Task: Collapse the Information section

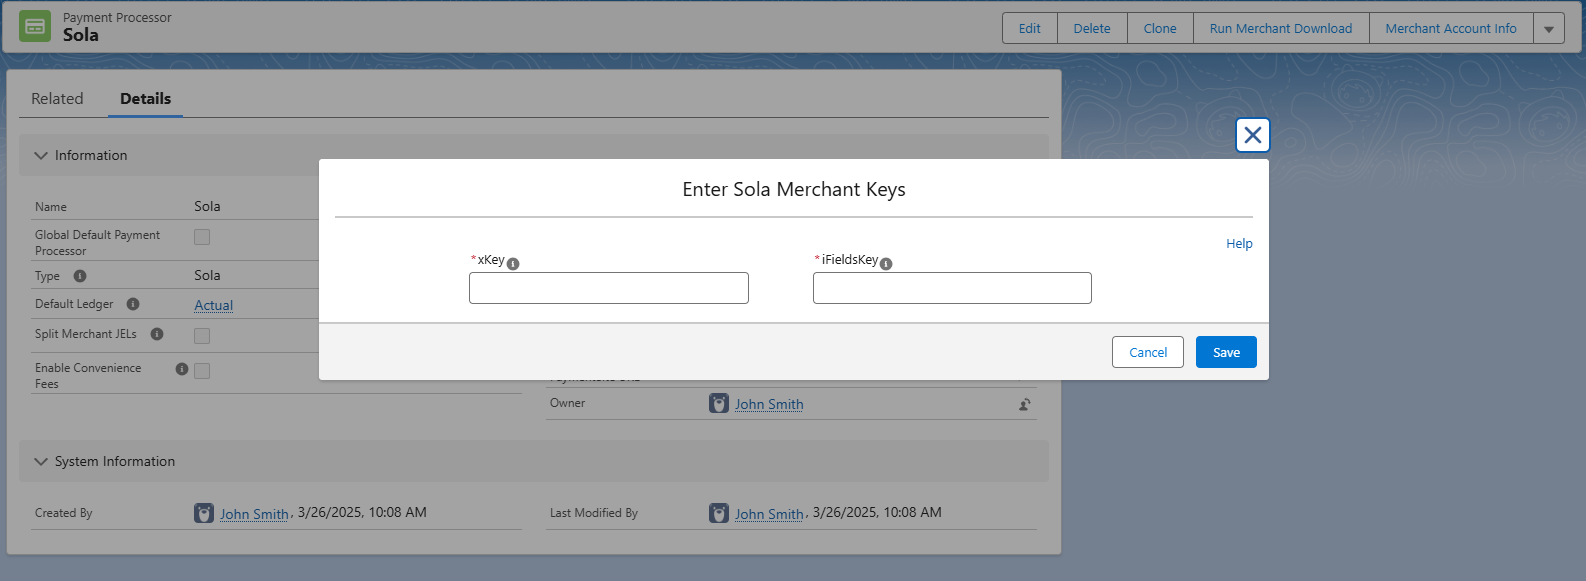Action: (41, 156)
